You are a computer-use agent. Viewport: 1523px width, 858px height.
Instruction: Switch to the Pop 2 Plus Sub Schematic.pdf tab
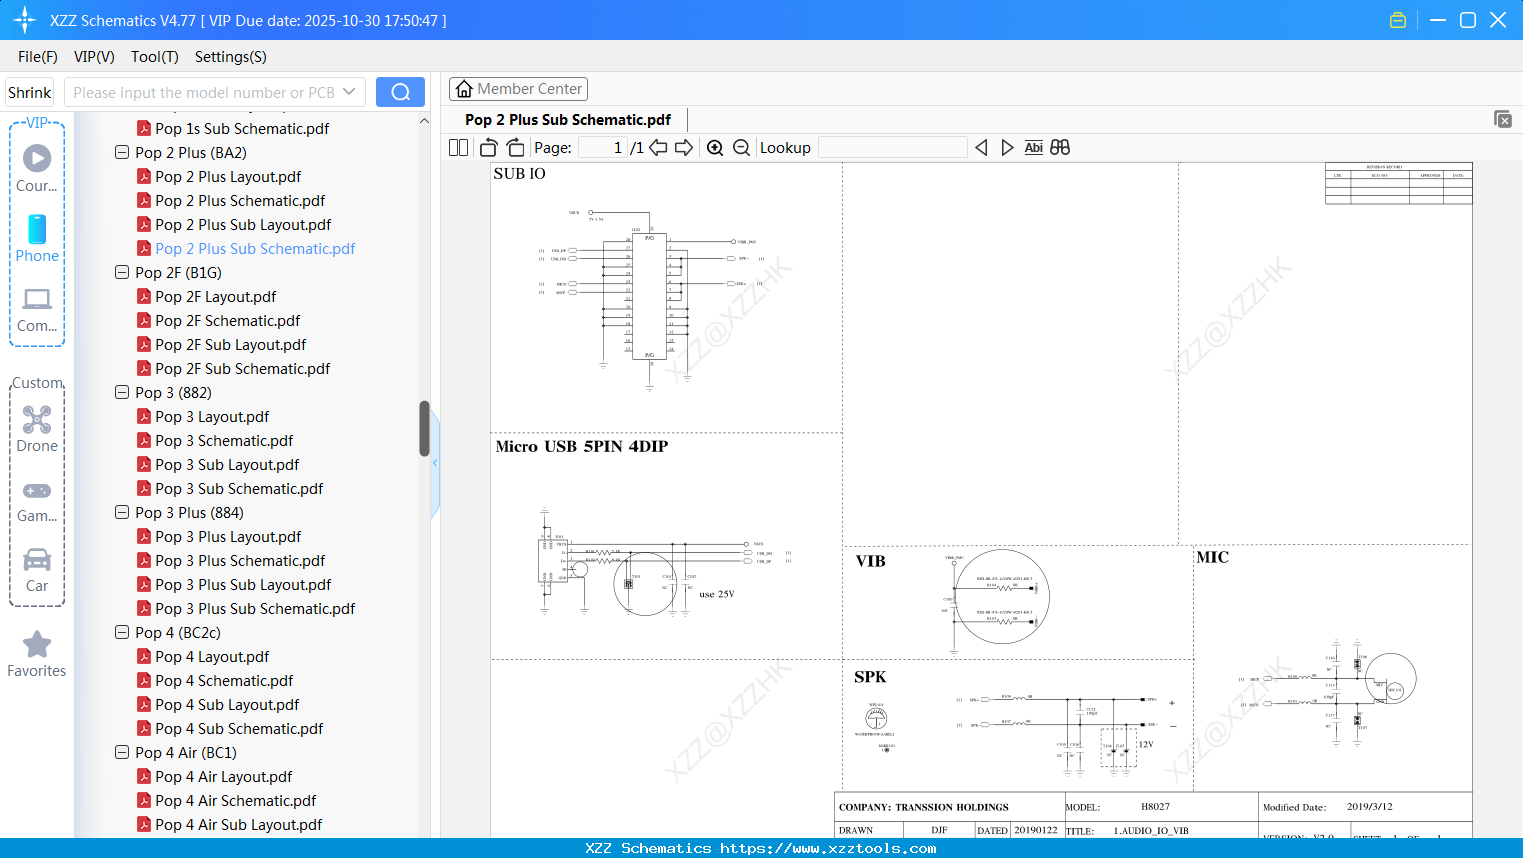[567, 119]
